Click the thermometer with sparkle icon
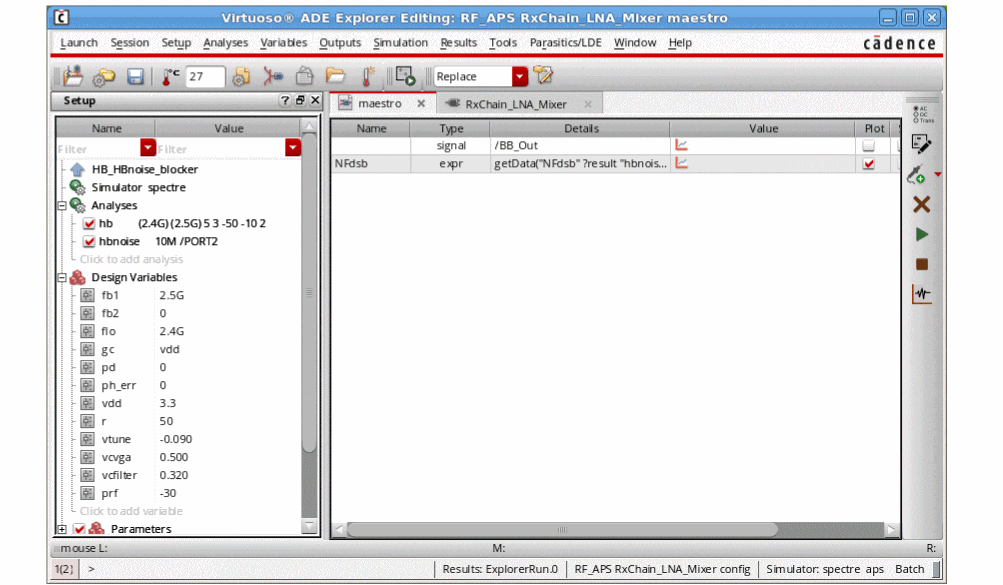This screenshot has width=1003, height=585. tap(368, 77)
